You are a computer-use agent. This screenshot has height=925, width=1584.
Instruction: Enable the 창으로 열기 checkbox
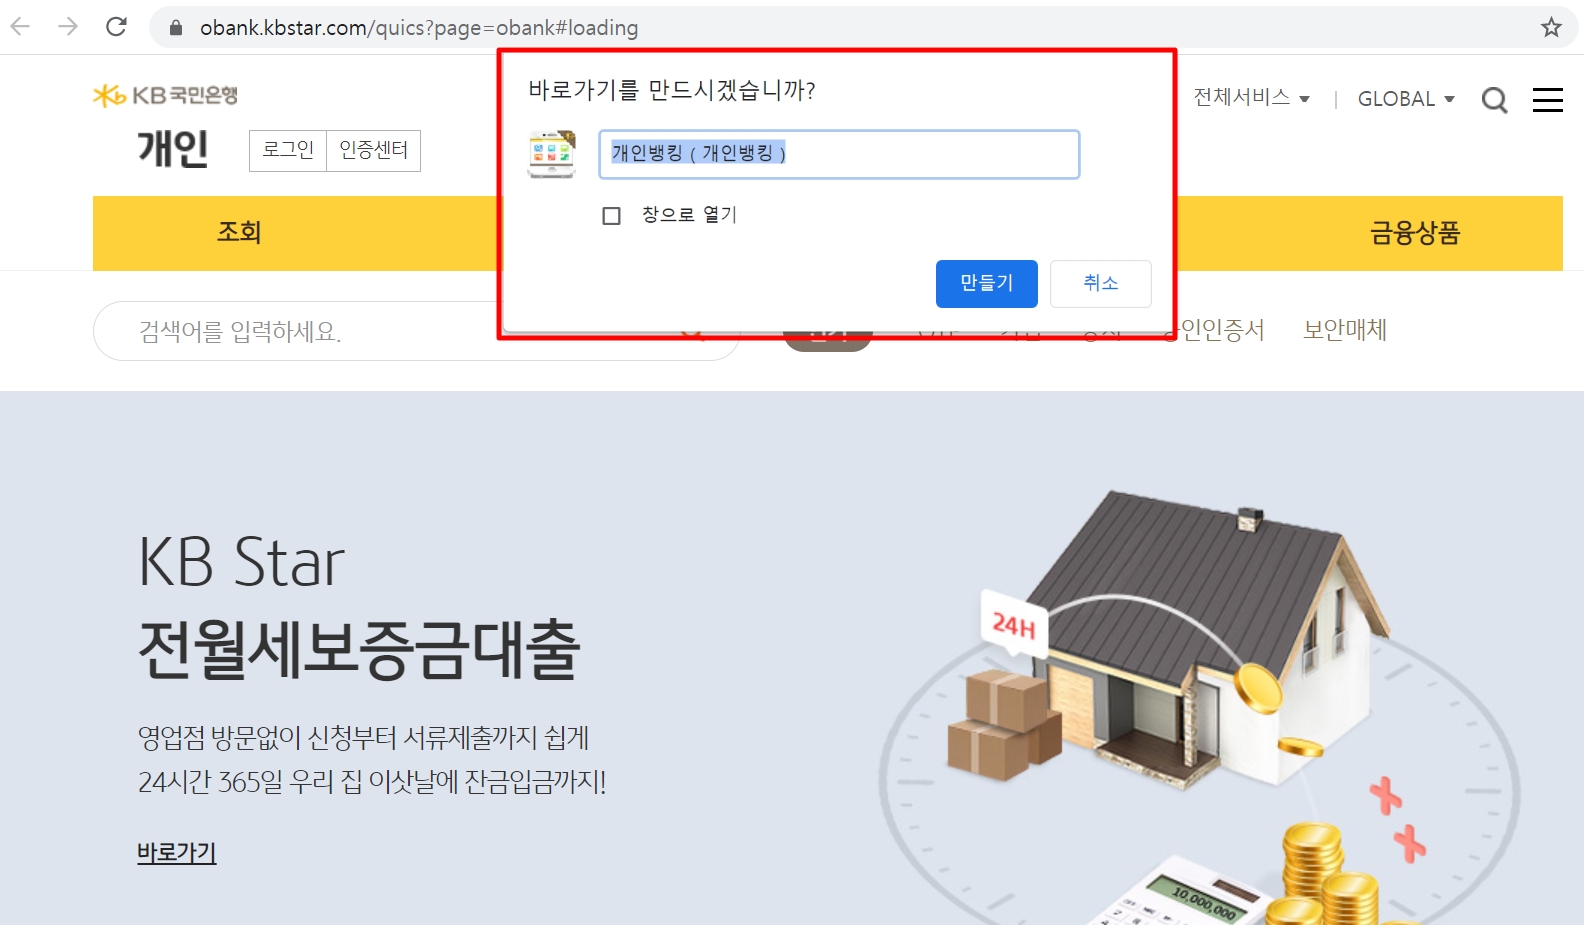pyautogui.click(x=612, y=216)
